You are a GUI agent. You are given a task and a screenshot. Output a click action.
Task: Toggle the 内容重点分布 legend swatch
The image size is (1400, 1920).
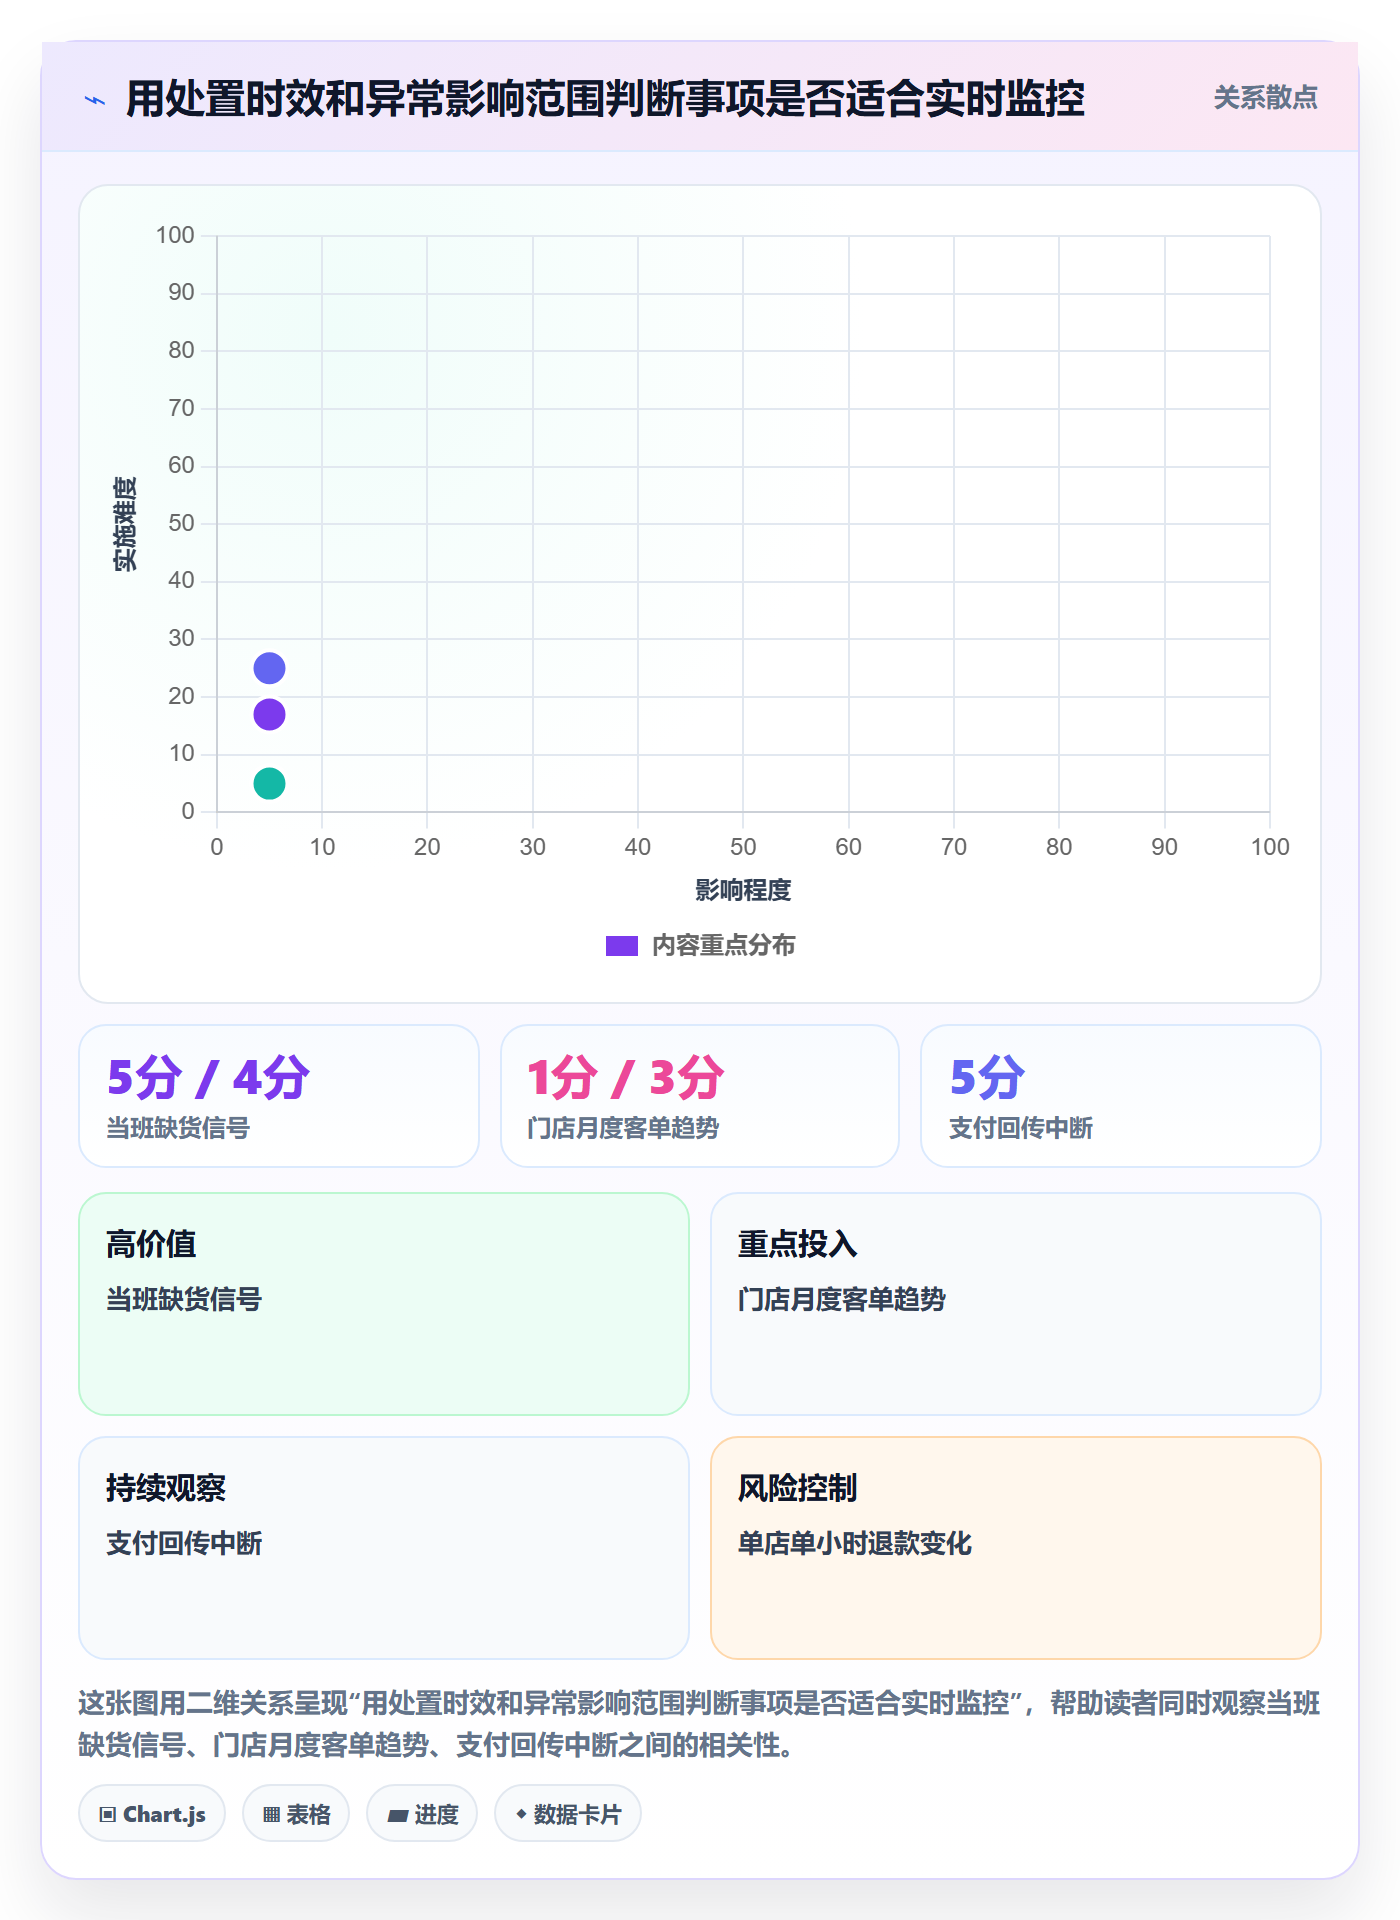pos(621,946)
